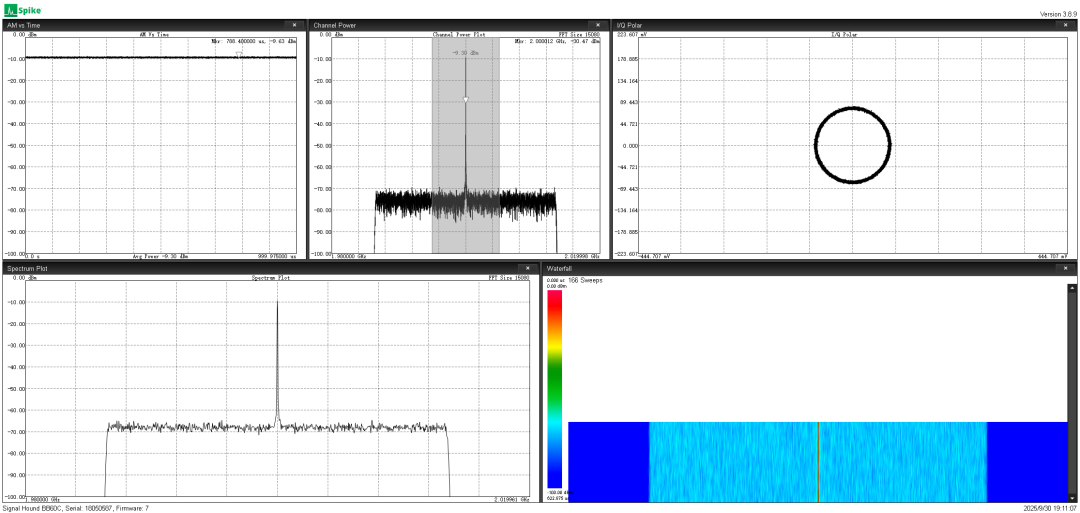Click the marker triangle on Channel Power peak

[x=465, y=100]
